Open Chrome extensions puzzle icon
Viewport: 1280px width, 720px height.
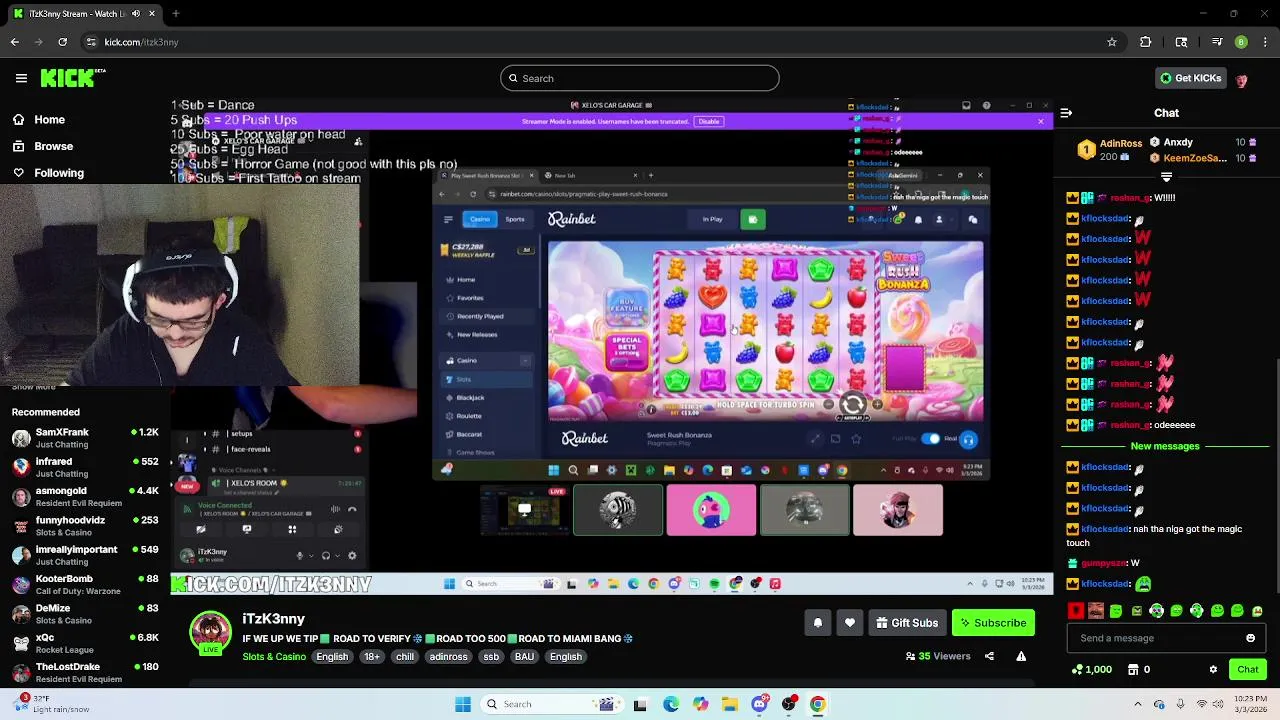pos(1146,42)
